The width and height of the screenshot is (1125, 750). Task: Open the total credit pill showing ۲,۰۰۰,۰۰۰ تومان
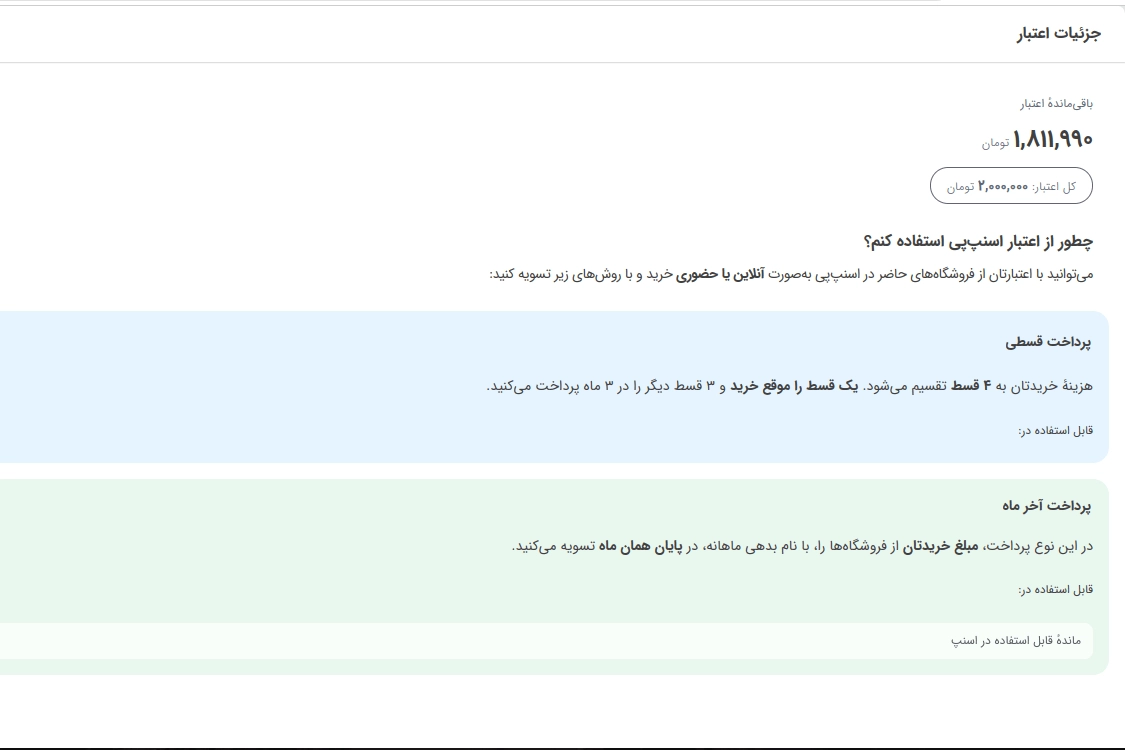pos(1010,185)
